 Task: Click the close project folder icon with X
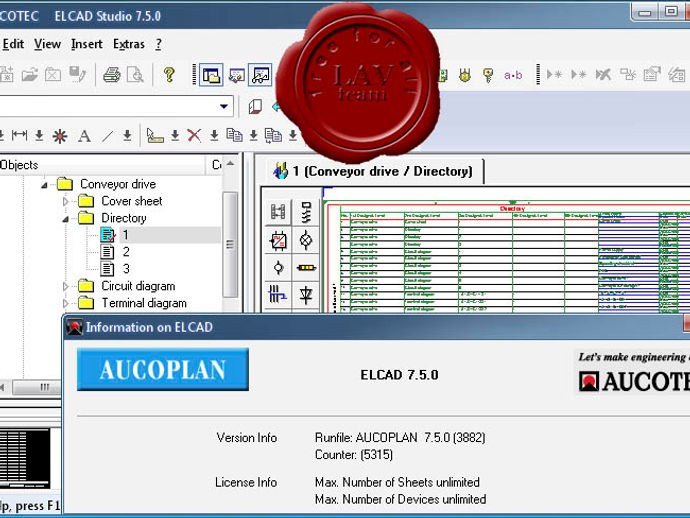click(53, 75)
